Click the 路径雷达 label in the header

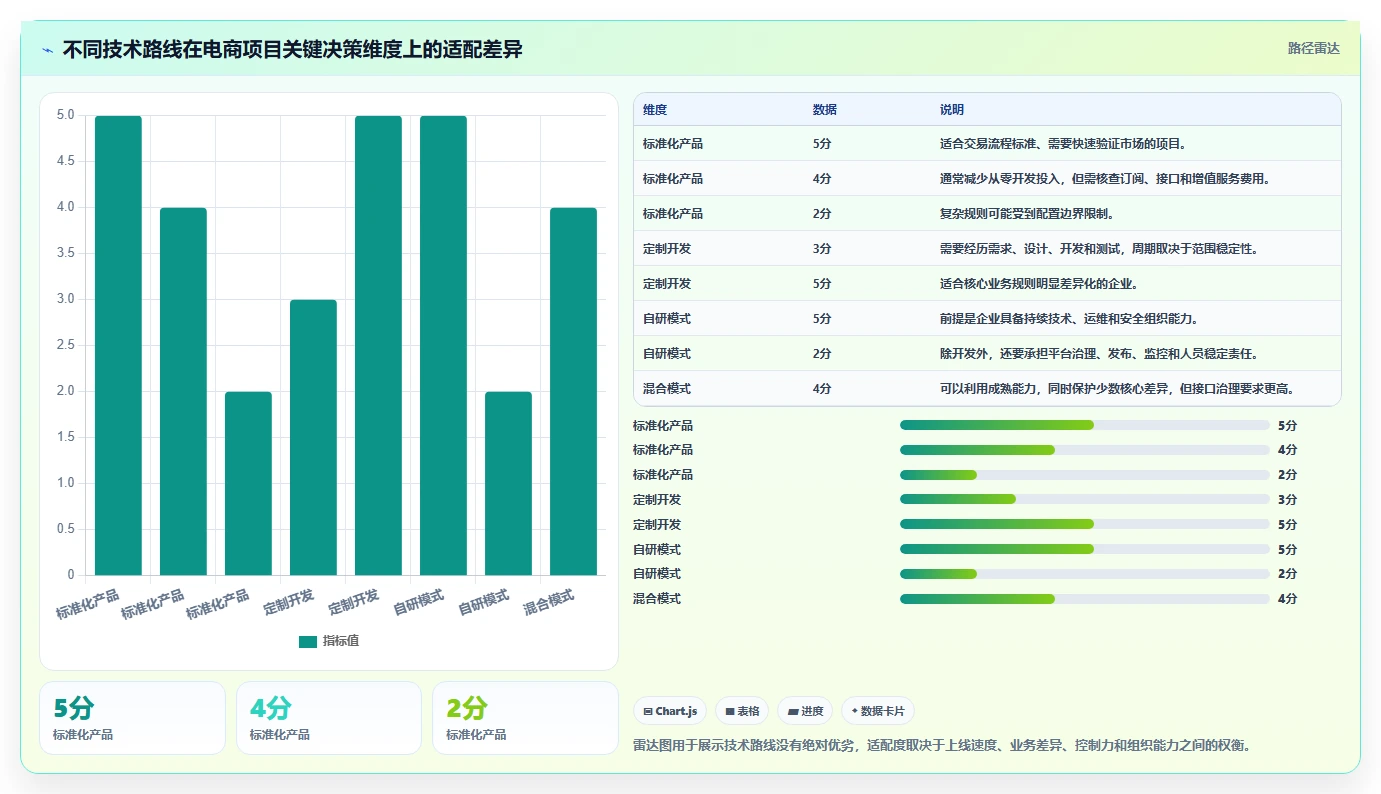tap(1313, 48)
